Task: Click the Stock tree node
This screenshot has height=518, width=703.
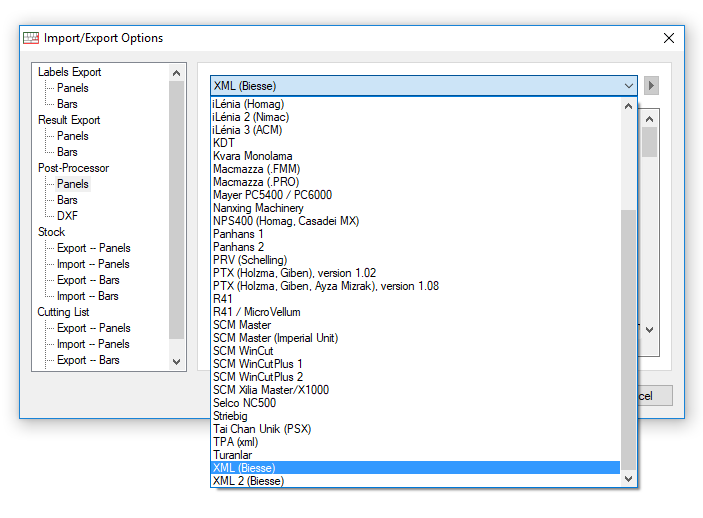Action: (51, 232)
